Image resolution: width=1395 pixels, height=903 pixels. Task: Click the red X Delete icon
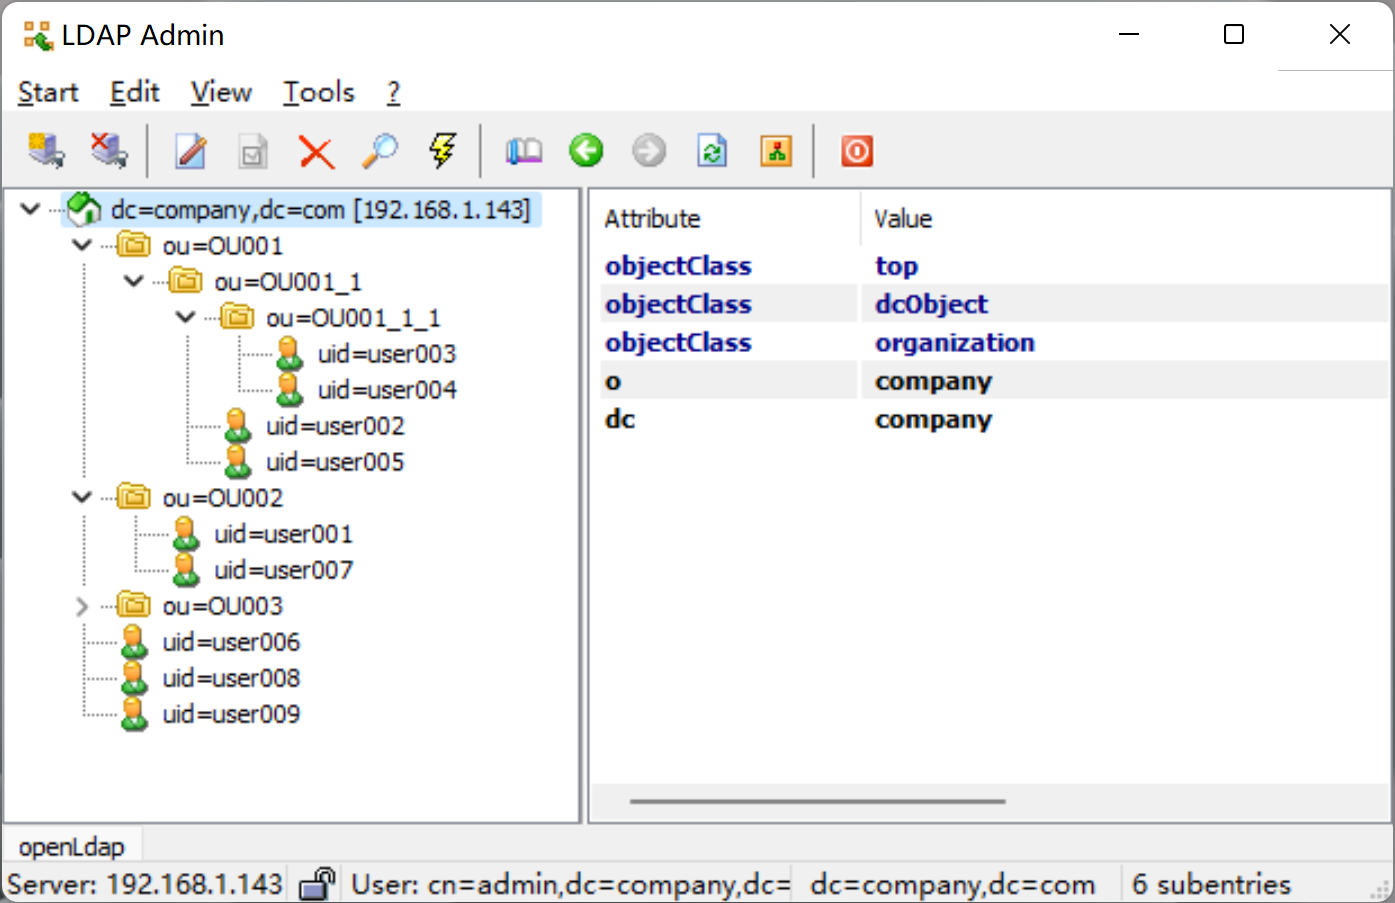(x=316, y=152)
